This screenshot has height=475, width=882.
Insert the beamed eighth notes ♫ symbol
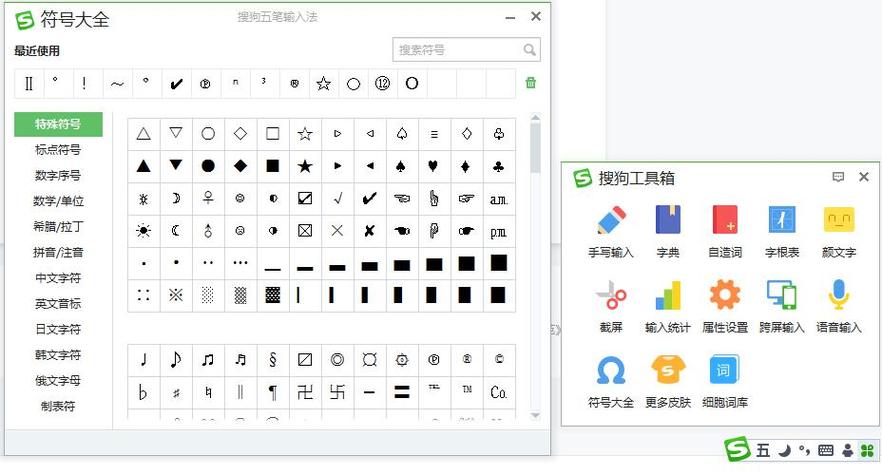point(208,360)
